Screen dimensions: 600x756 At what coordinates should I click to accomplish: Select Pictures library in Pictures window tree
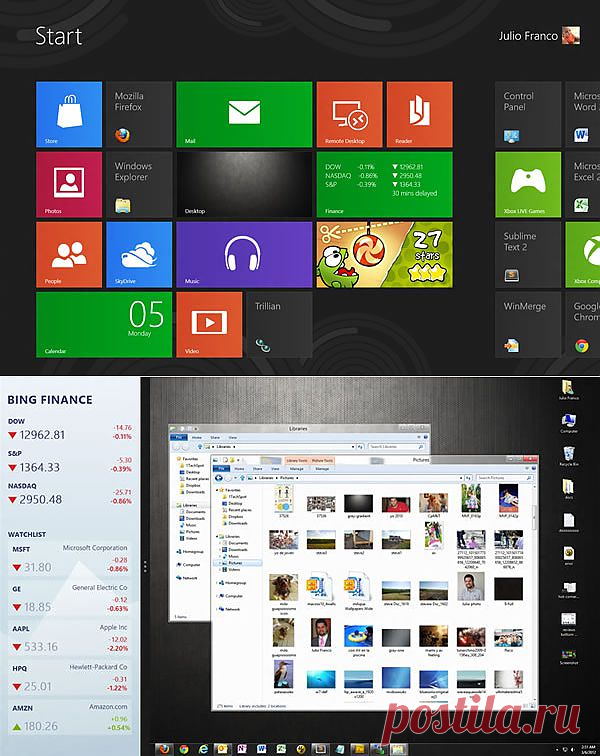tap(235, 563)
